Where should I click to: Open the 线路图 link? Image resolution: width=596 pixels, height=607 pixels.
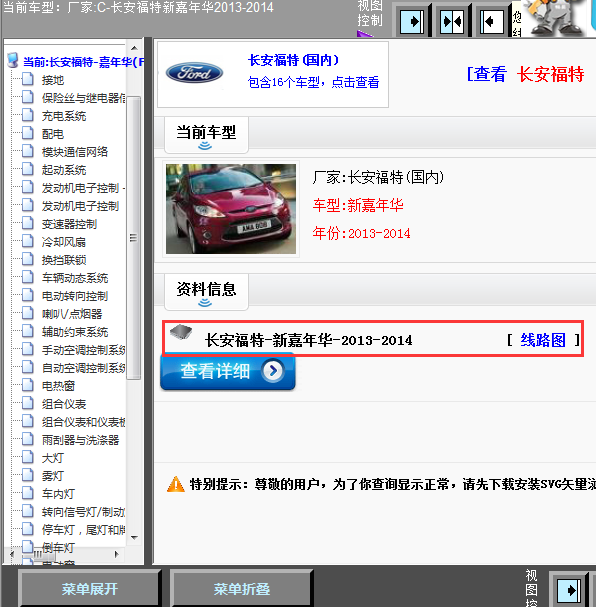(x=543, y=340)
